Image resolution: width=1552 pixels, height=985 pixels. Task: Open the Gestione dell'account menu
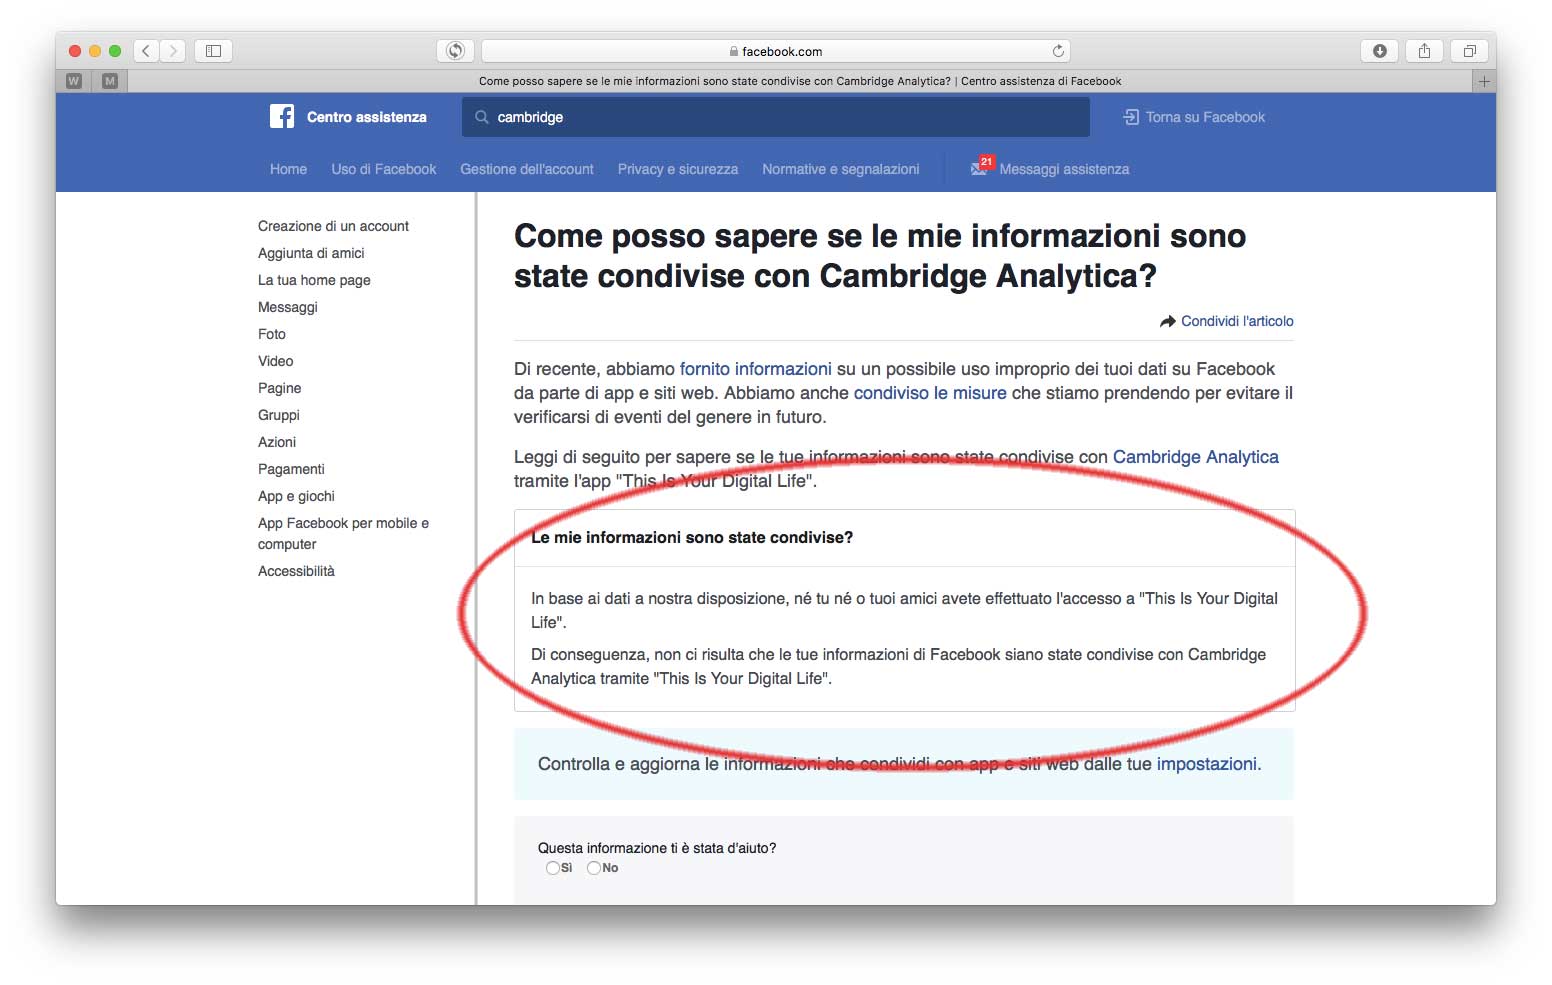point(527,169)
